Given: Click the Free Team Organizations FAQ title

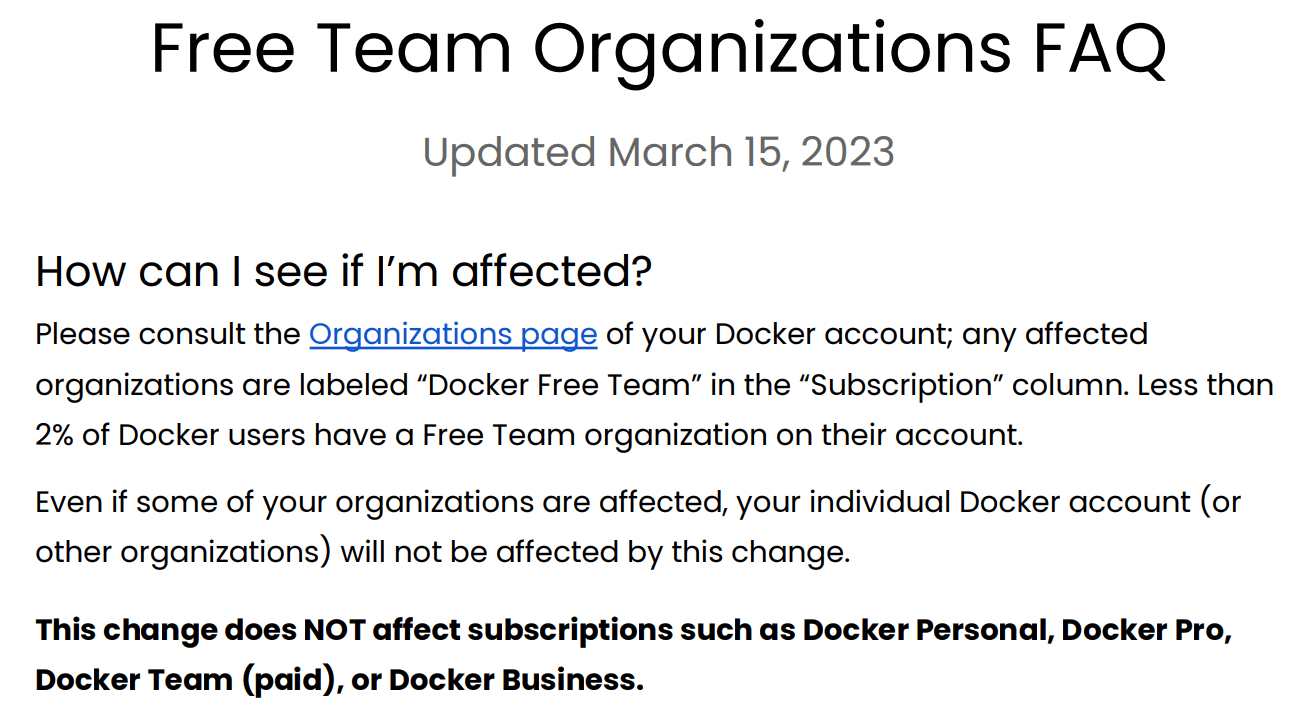Looking at the screenshot, I should pyautogui.click(x=658, y=49).
